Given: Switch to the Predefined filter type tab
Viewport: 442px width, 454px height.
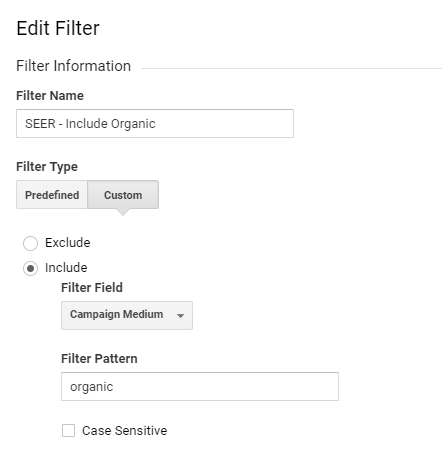Looking at the screenshot, I should (52, 195).
